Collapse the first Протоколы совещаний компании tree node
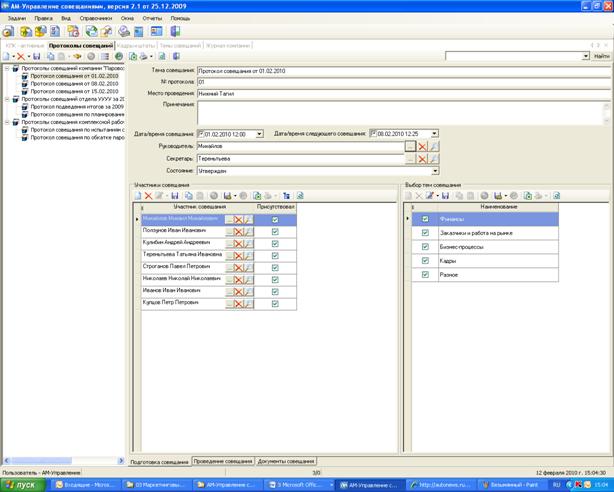 pos(5,69)
